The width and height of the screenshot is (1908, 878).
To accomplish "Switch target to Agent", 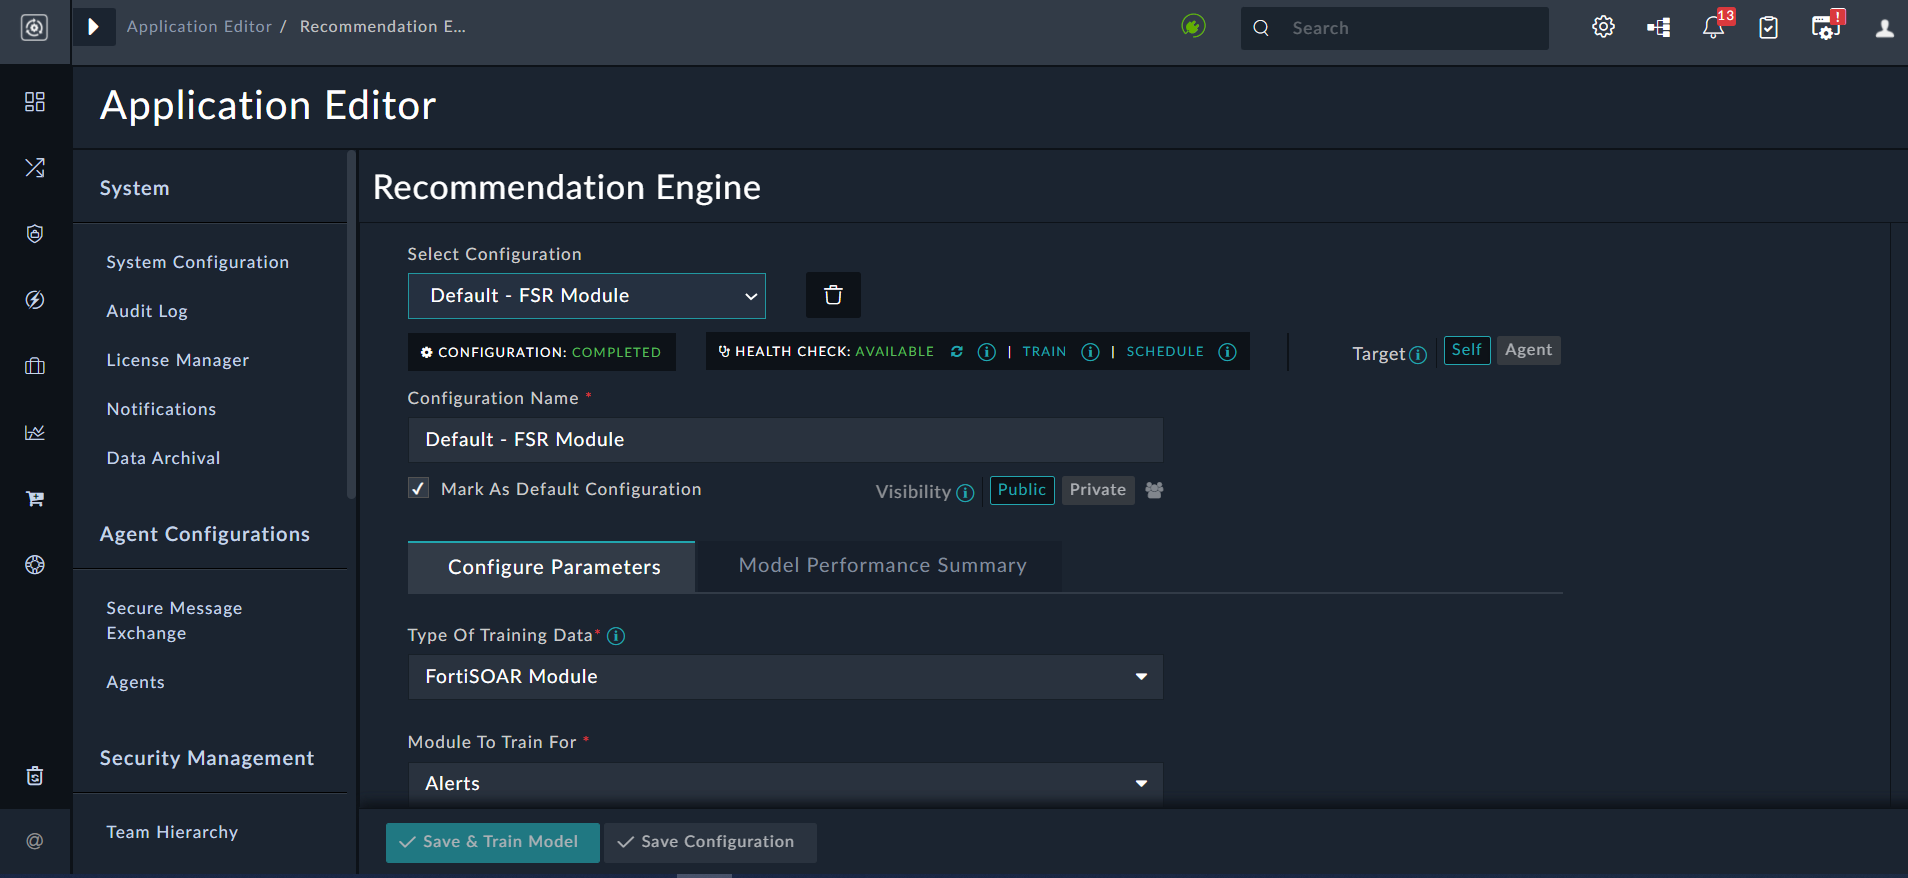I will tap(1528, 350).
